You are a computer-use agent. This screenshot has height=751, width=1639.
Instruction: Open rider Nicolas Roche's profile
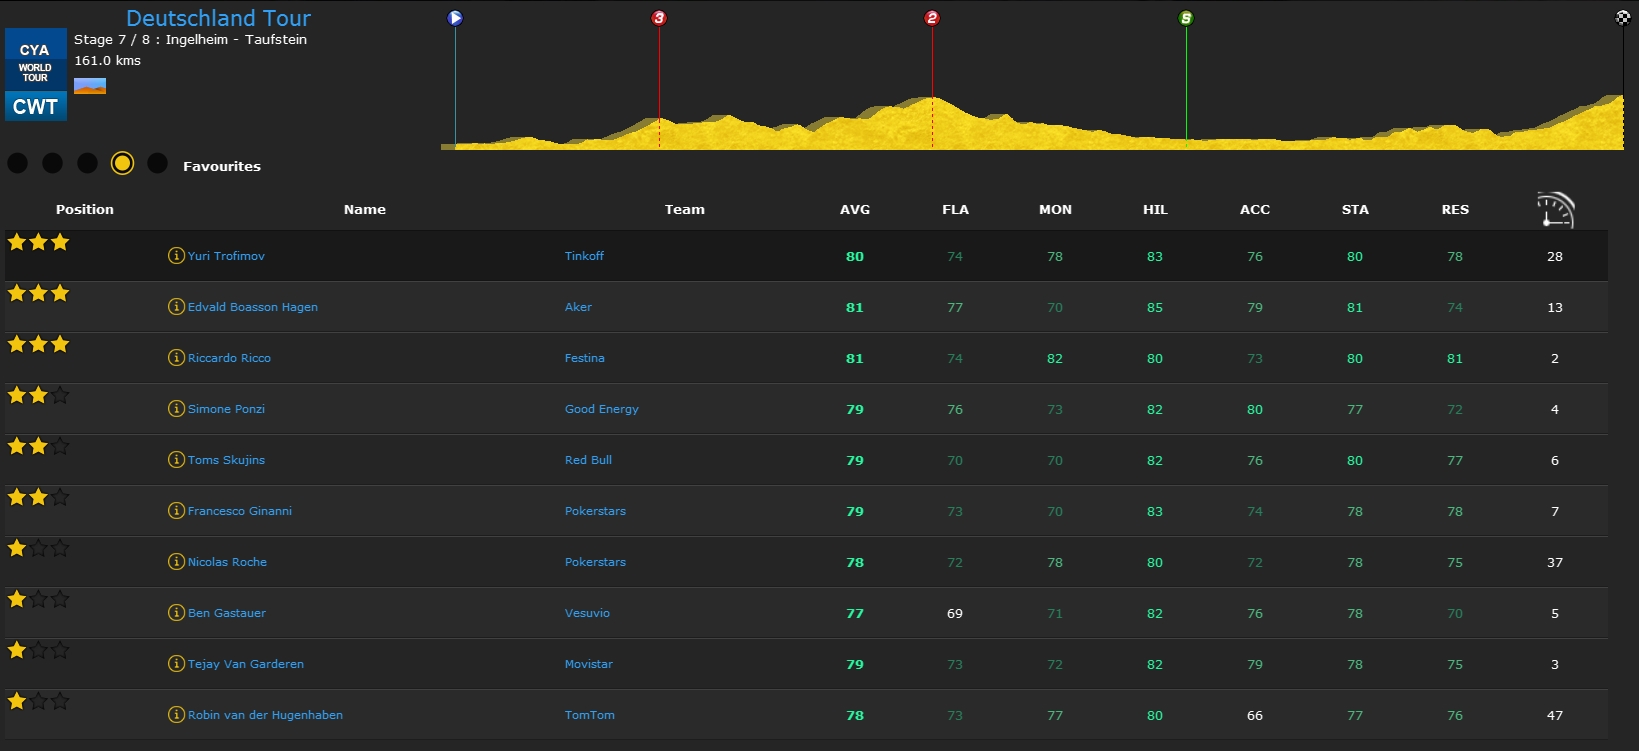point(227,562)
